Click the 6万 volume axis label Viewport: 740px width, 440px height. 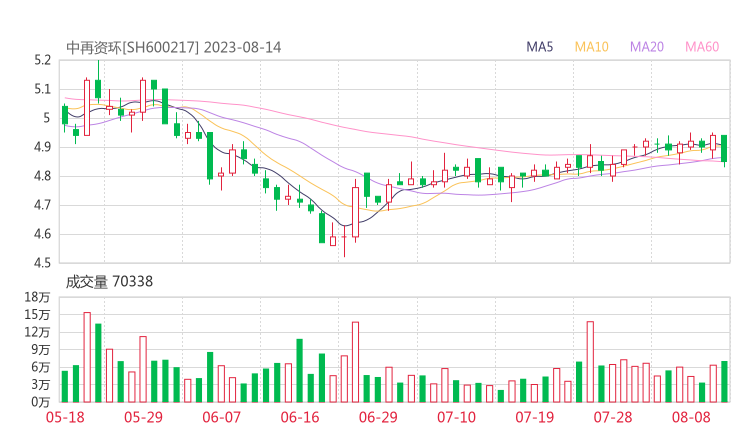click(41, 367)
